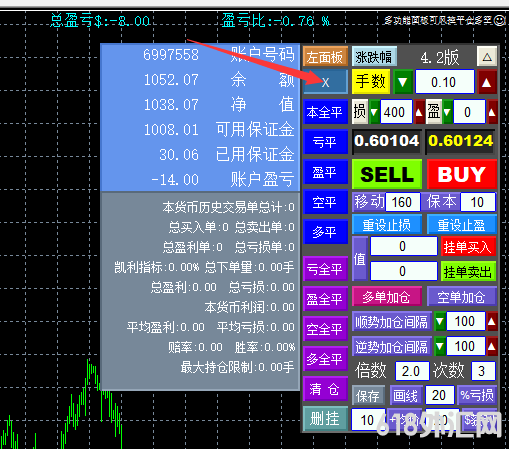Collapse panel using the triangle icon by 4.2版
Viewport: 509px width, 449px height.
click(x=487, y=57)
